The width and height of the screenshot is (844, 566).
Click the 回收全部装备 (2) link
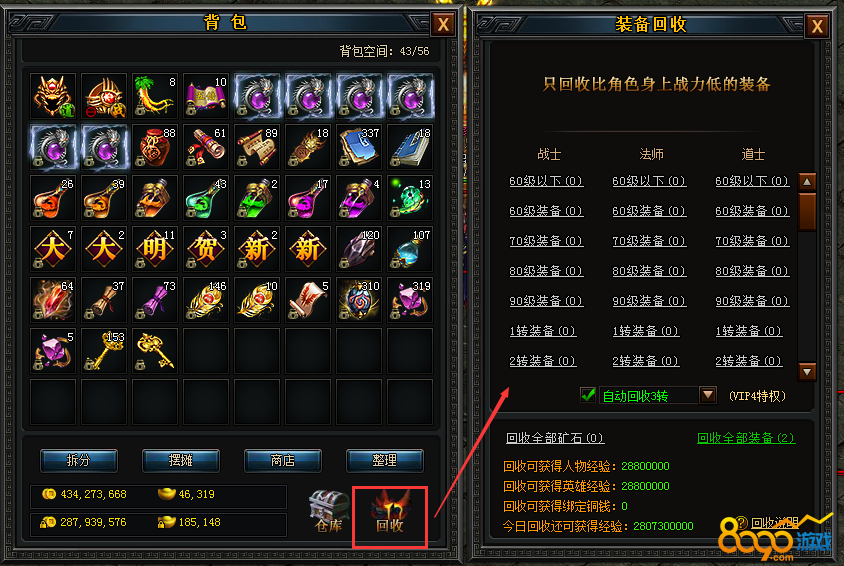point(745,438)
